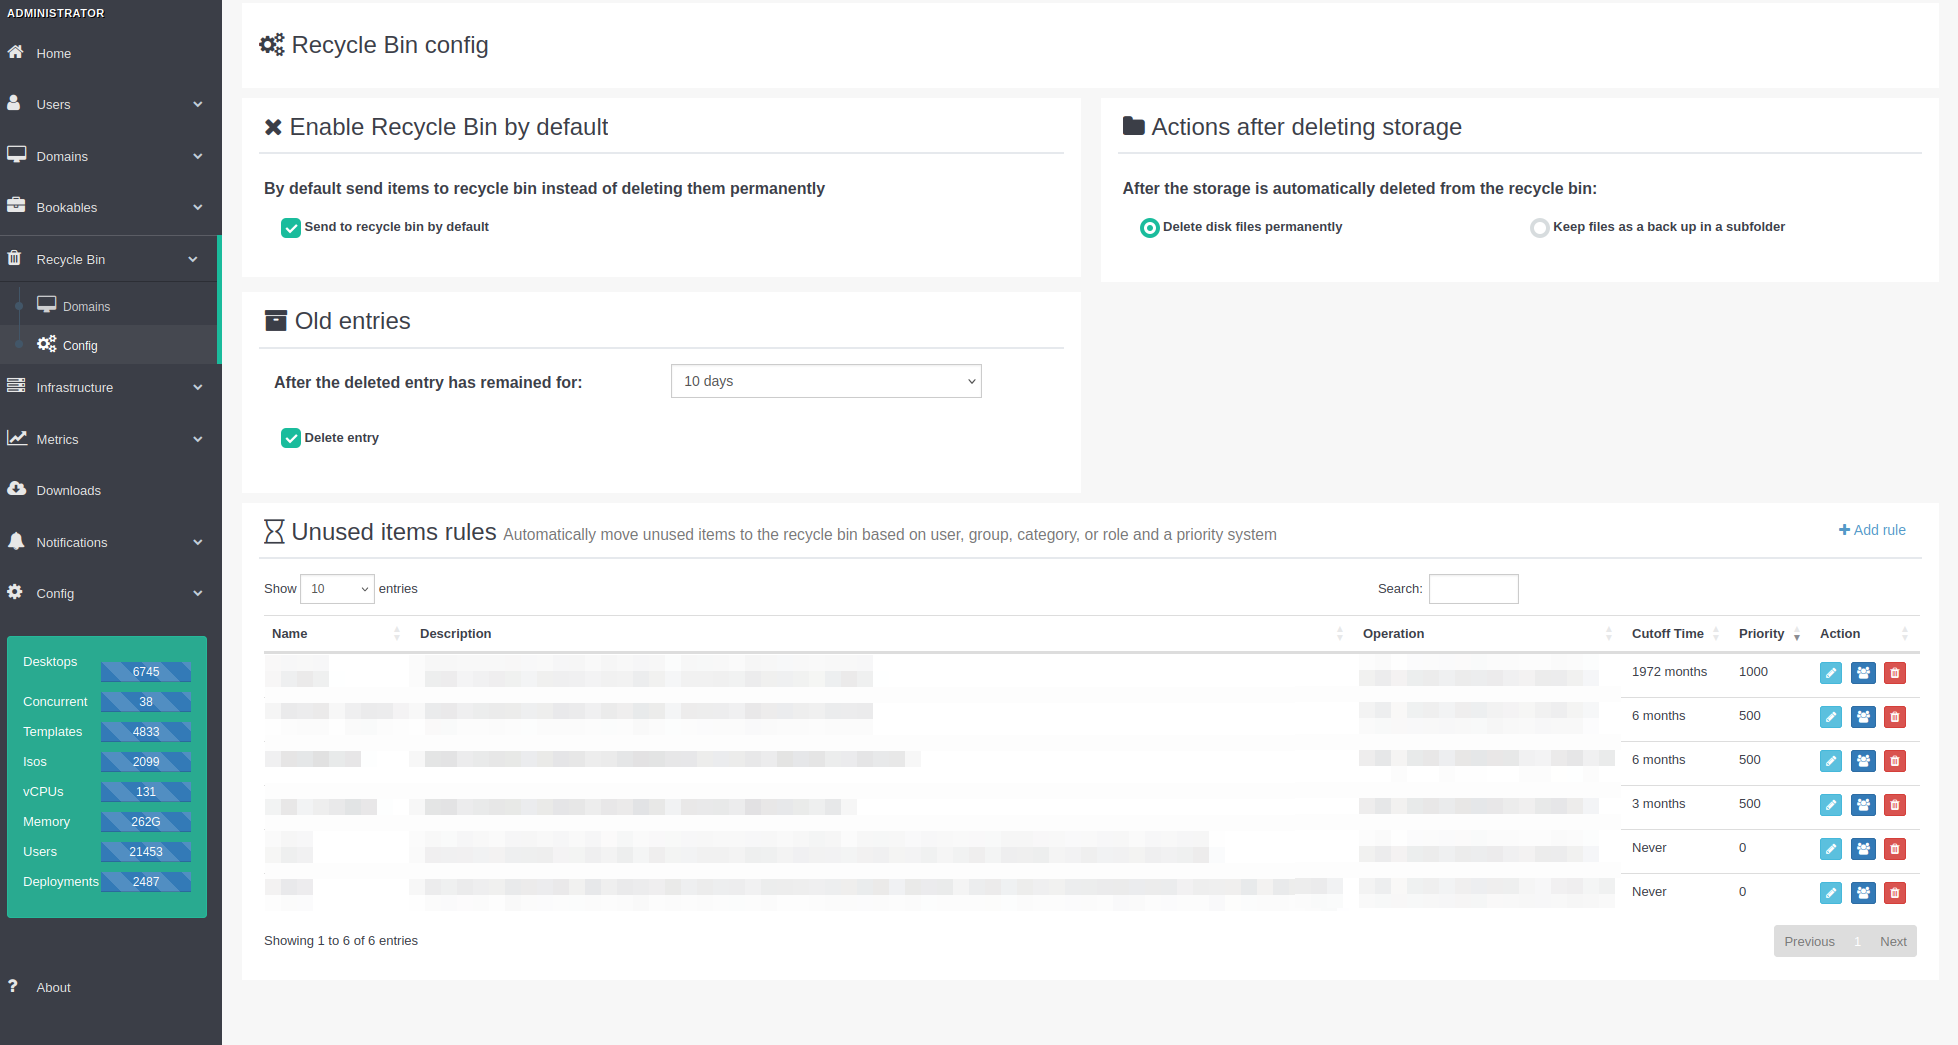Click the About question mark icon
The image size is (1958, 1045).
(x=13, y=986)
